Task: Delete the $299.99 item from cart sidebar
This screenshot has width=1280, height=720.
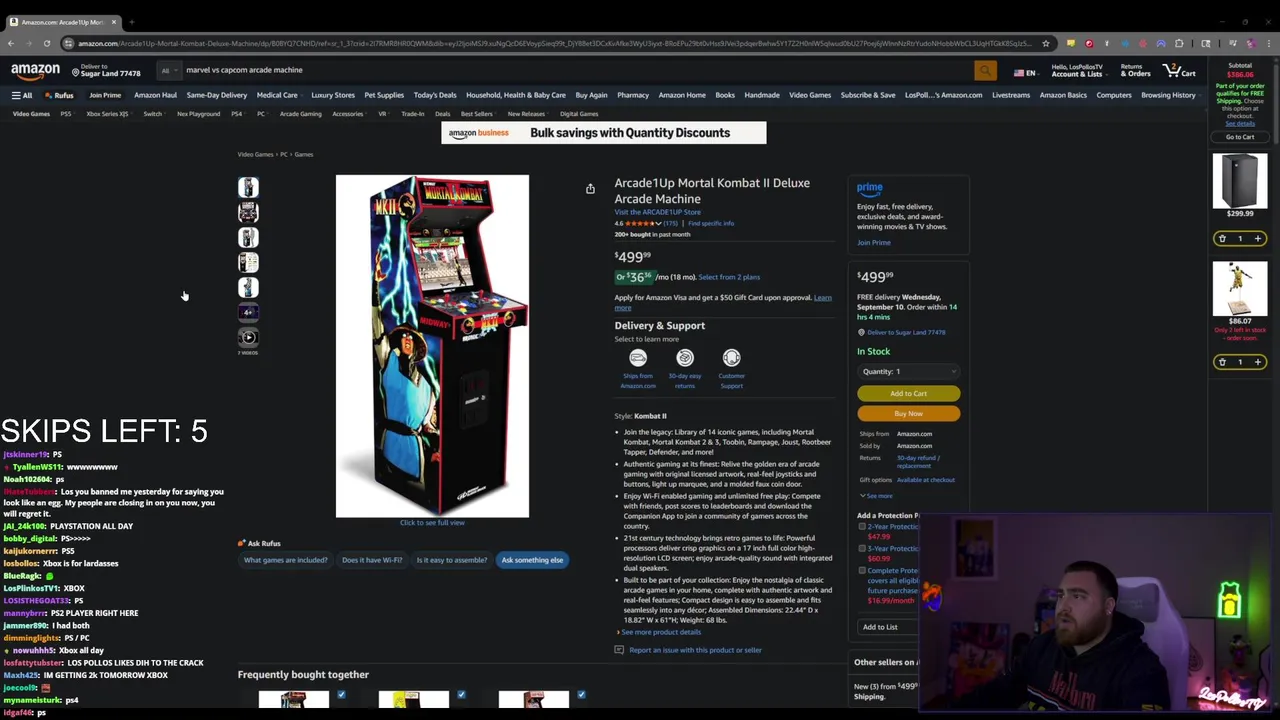Action: point(1222,238)
